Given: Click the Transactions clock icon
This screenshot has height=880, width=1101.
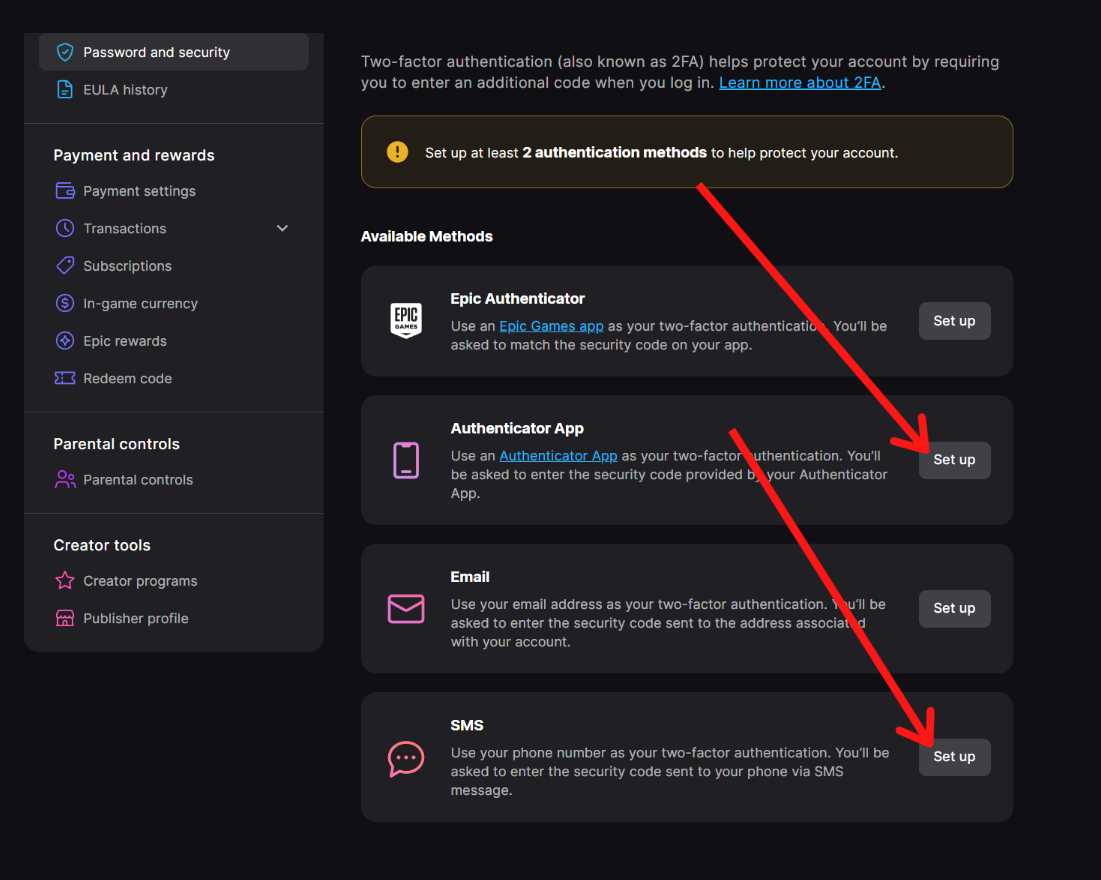Looking at the screenshot, I should tap(65, 228).
